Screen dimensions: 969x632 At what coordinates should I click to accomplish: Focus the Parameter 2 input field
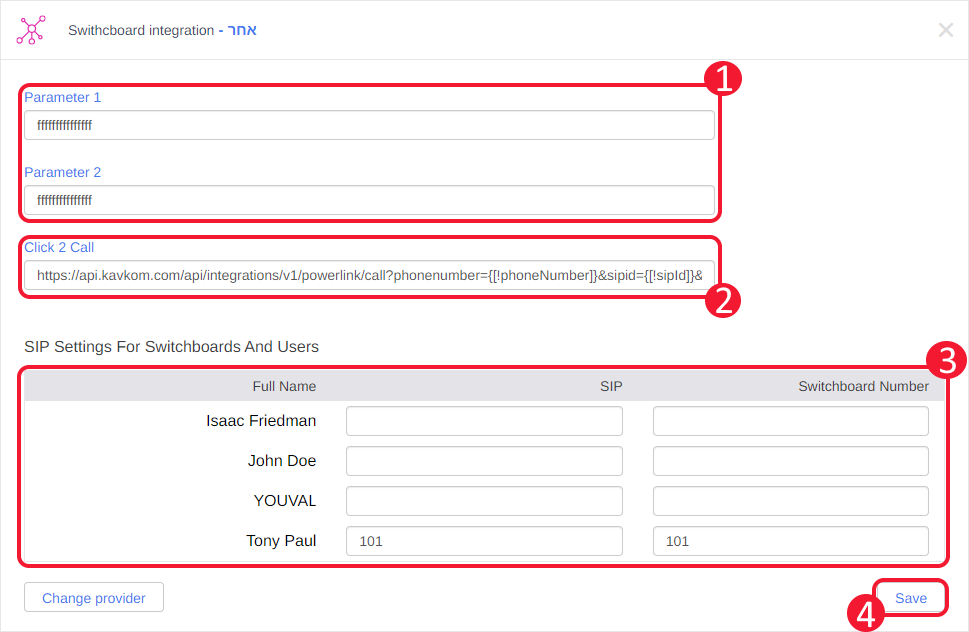coord(369,200)
